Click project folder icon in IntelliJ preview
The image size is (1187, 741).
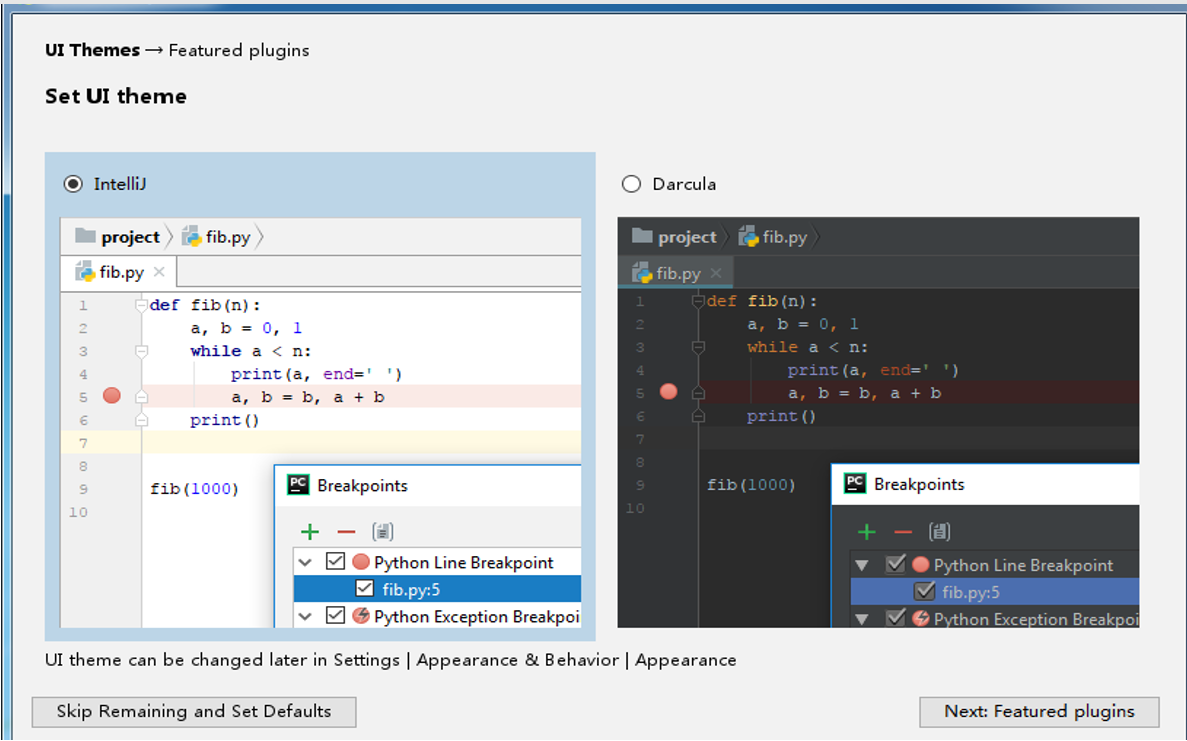pos(86,236)
